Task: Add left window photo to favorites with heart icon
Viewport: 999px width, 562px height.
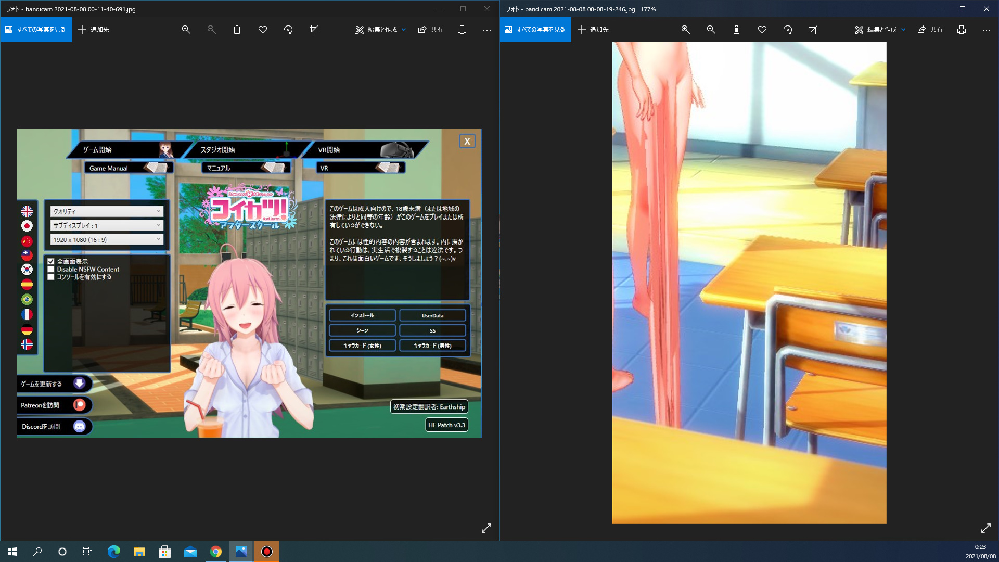Action: pyautogui.click(x=263, y=30)
